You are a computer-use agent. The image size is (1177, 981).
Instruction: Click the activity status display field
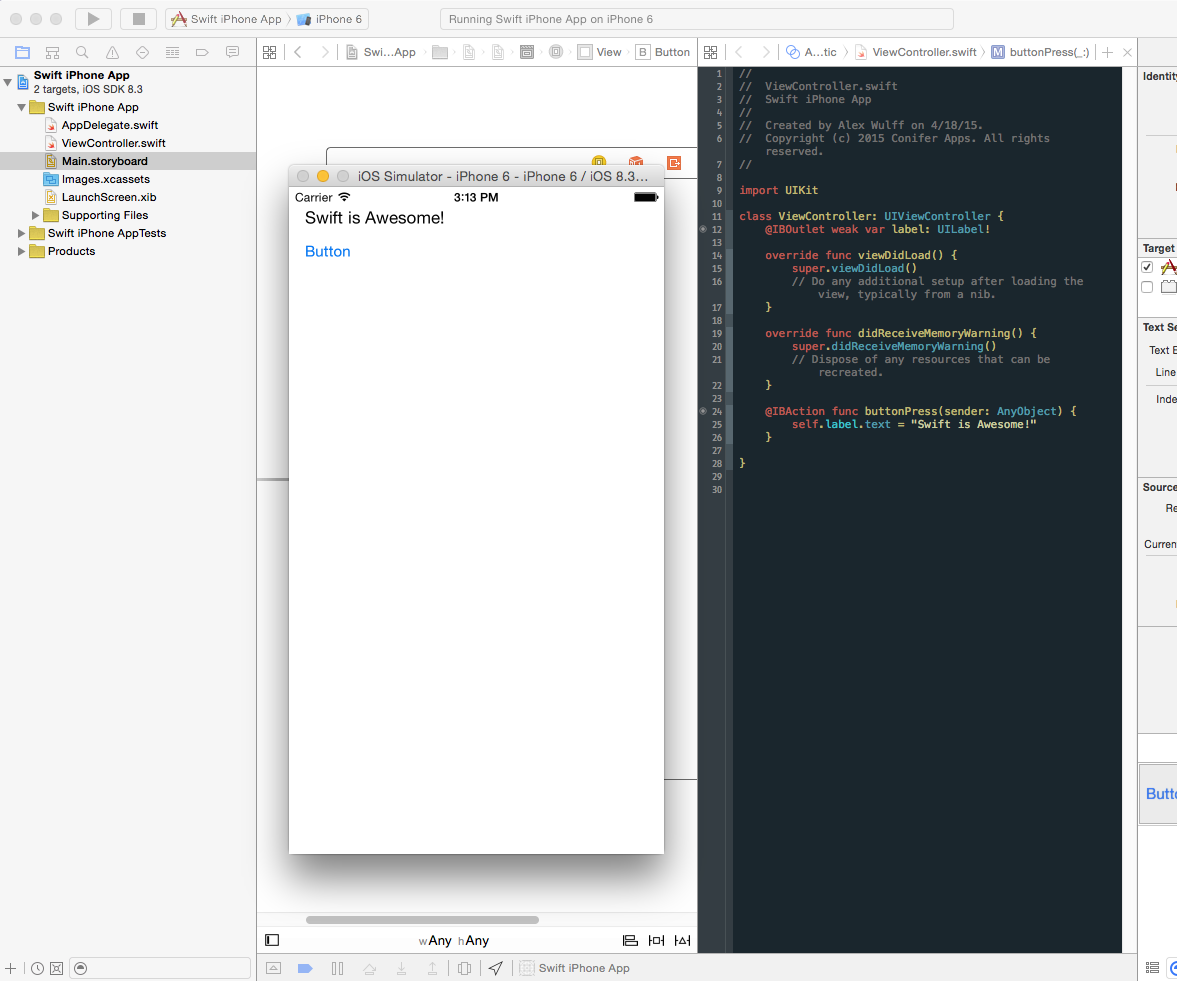(x=697, y=19)
